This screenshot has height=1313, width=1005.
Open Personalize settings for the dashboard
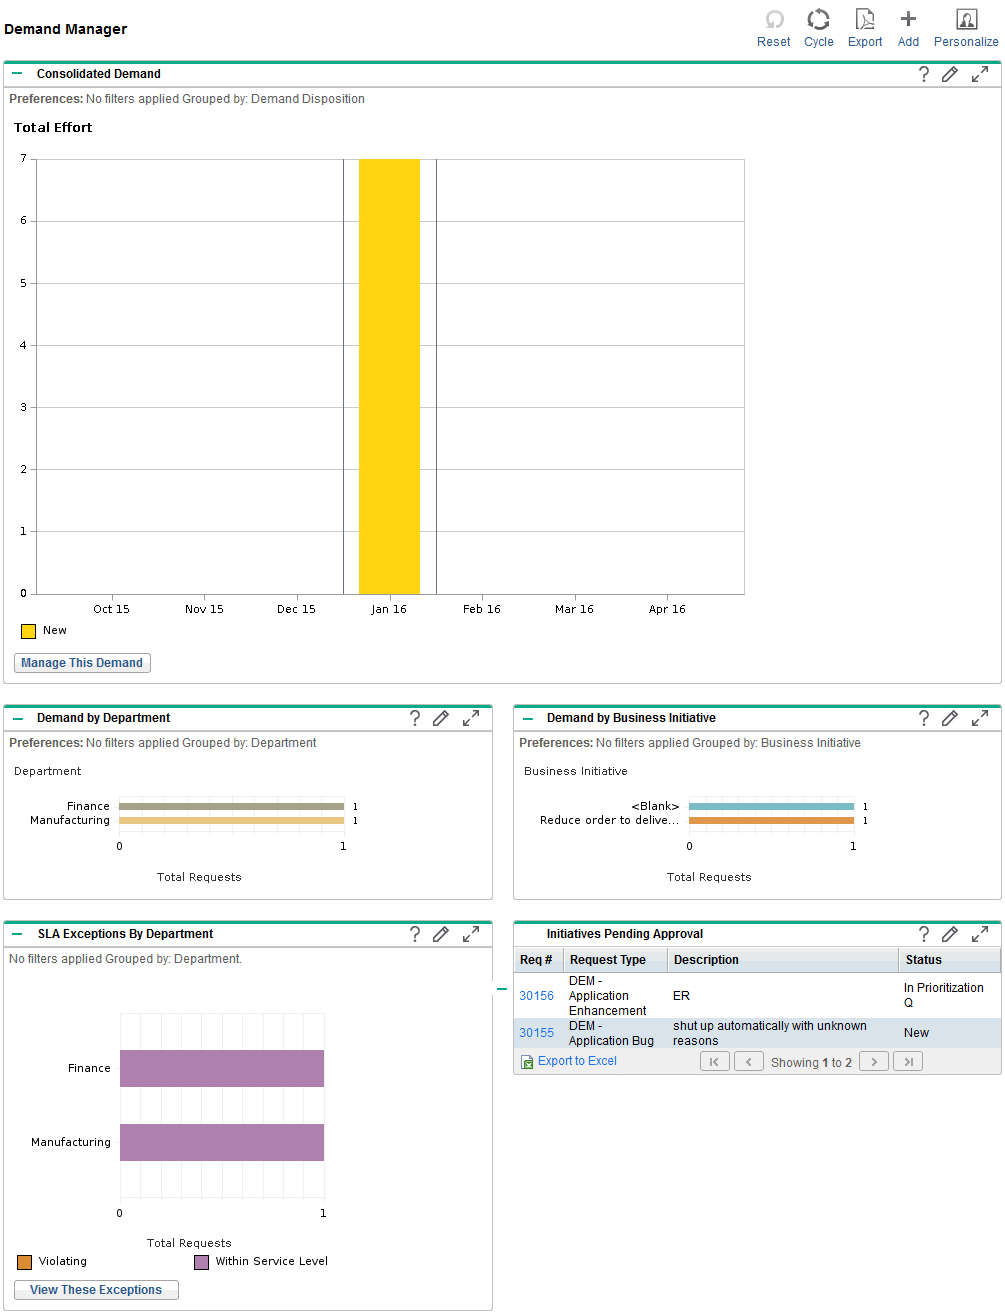pyautogui.click(x=965, y=27)
